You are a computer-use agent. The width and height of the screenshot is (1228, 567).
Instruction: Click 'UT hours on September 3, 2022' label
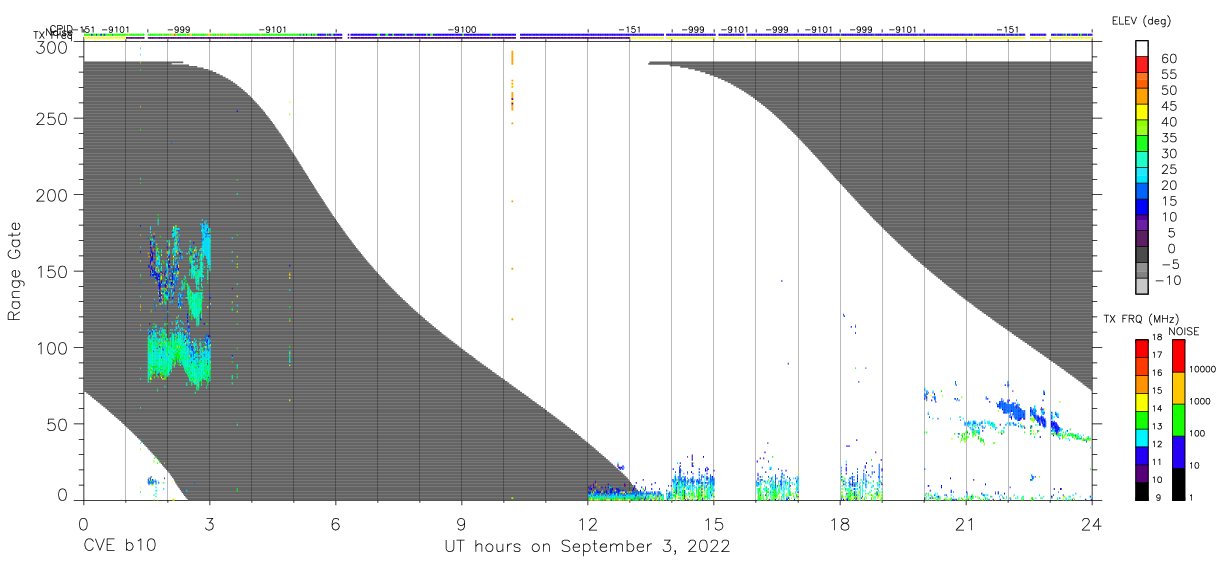(587, 547)
